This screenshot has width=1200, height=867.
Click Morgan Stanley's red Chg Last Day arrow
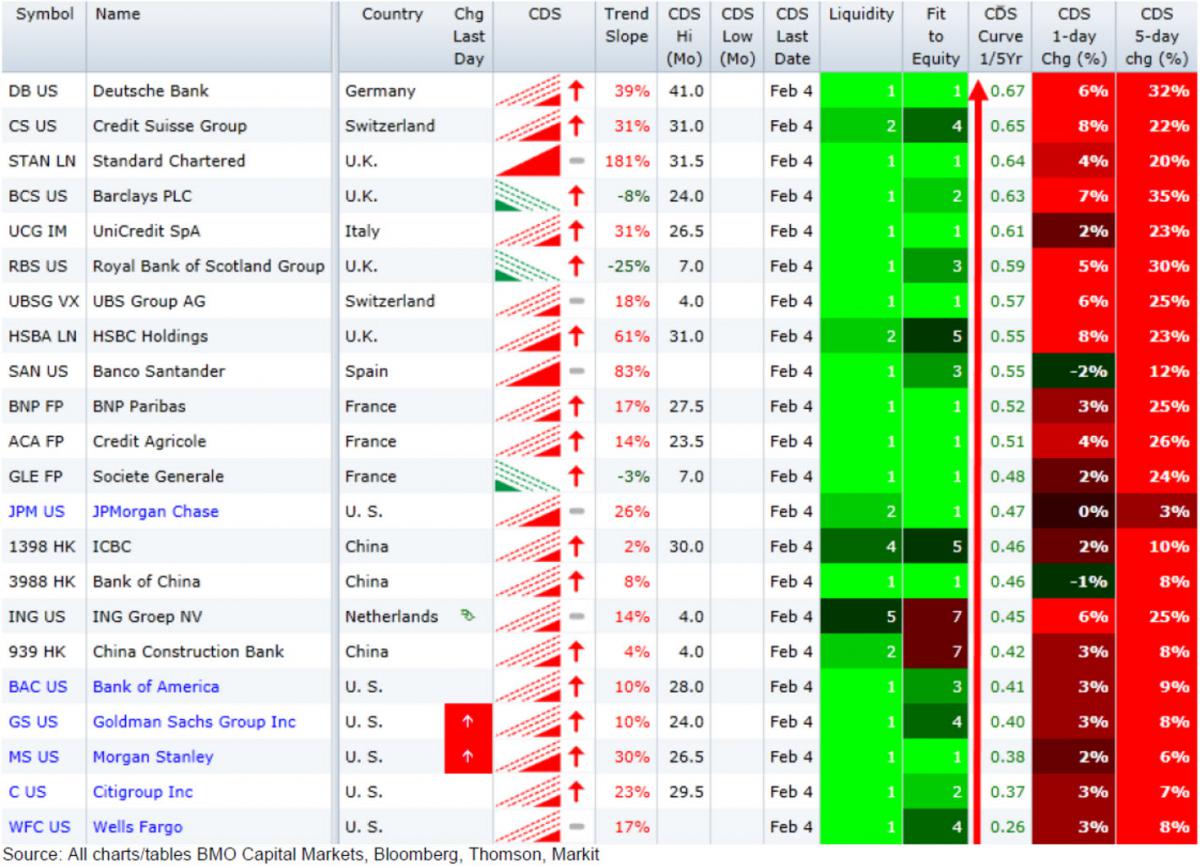(468, 756)
